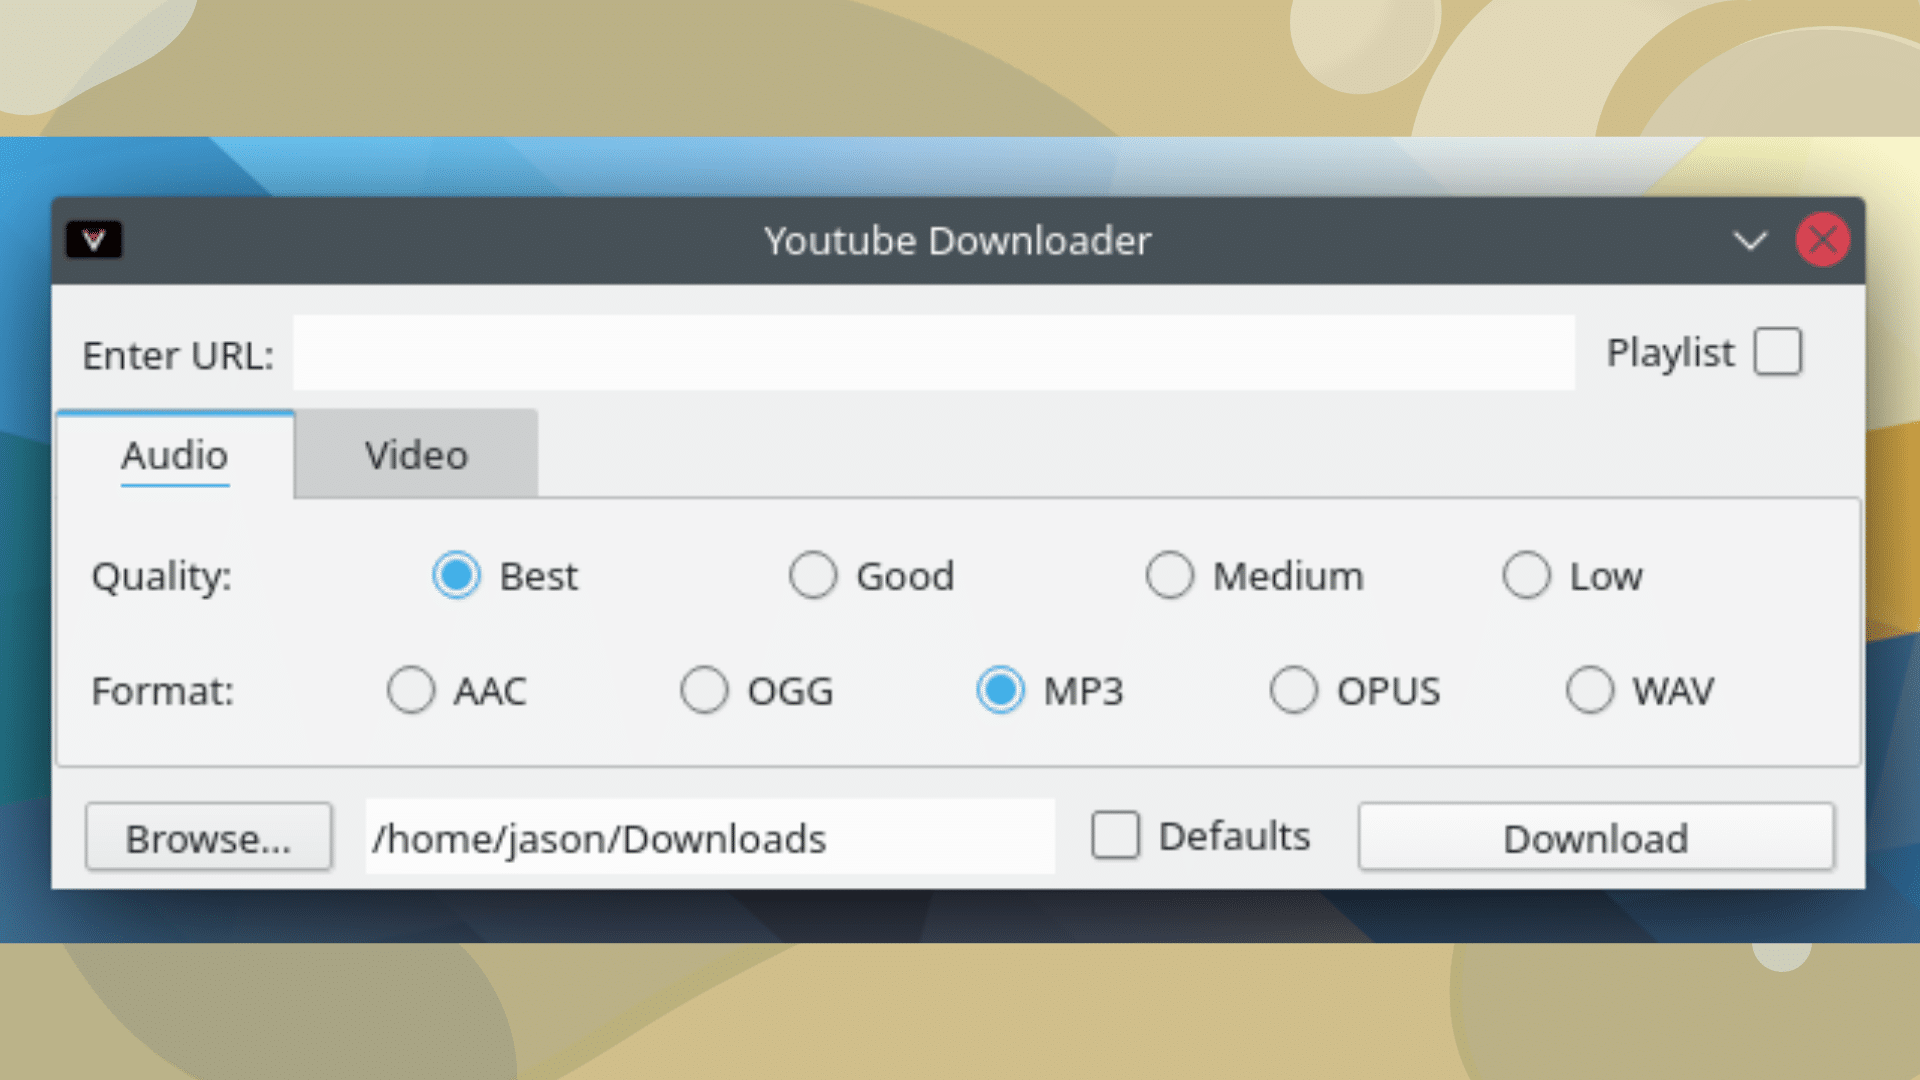Choose OGG audio format
This screenshot has width=1920, height=1080.
[704, 690]
